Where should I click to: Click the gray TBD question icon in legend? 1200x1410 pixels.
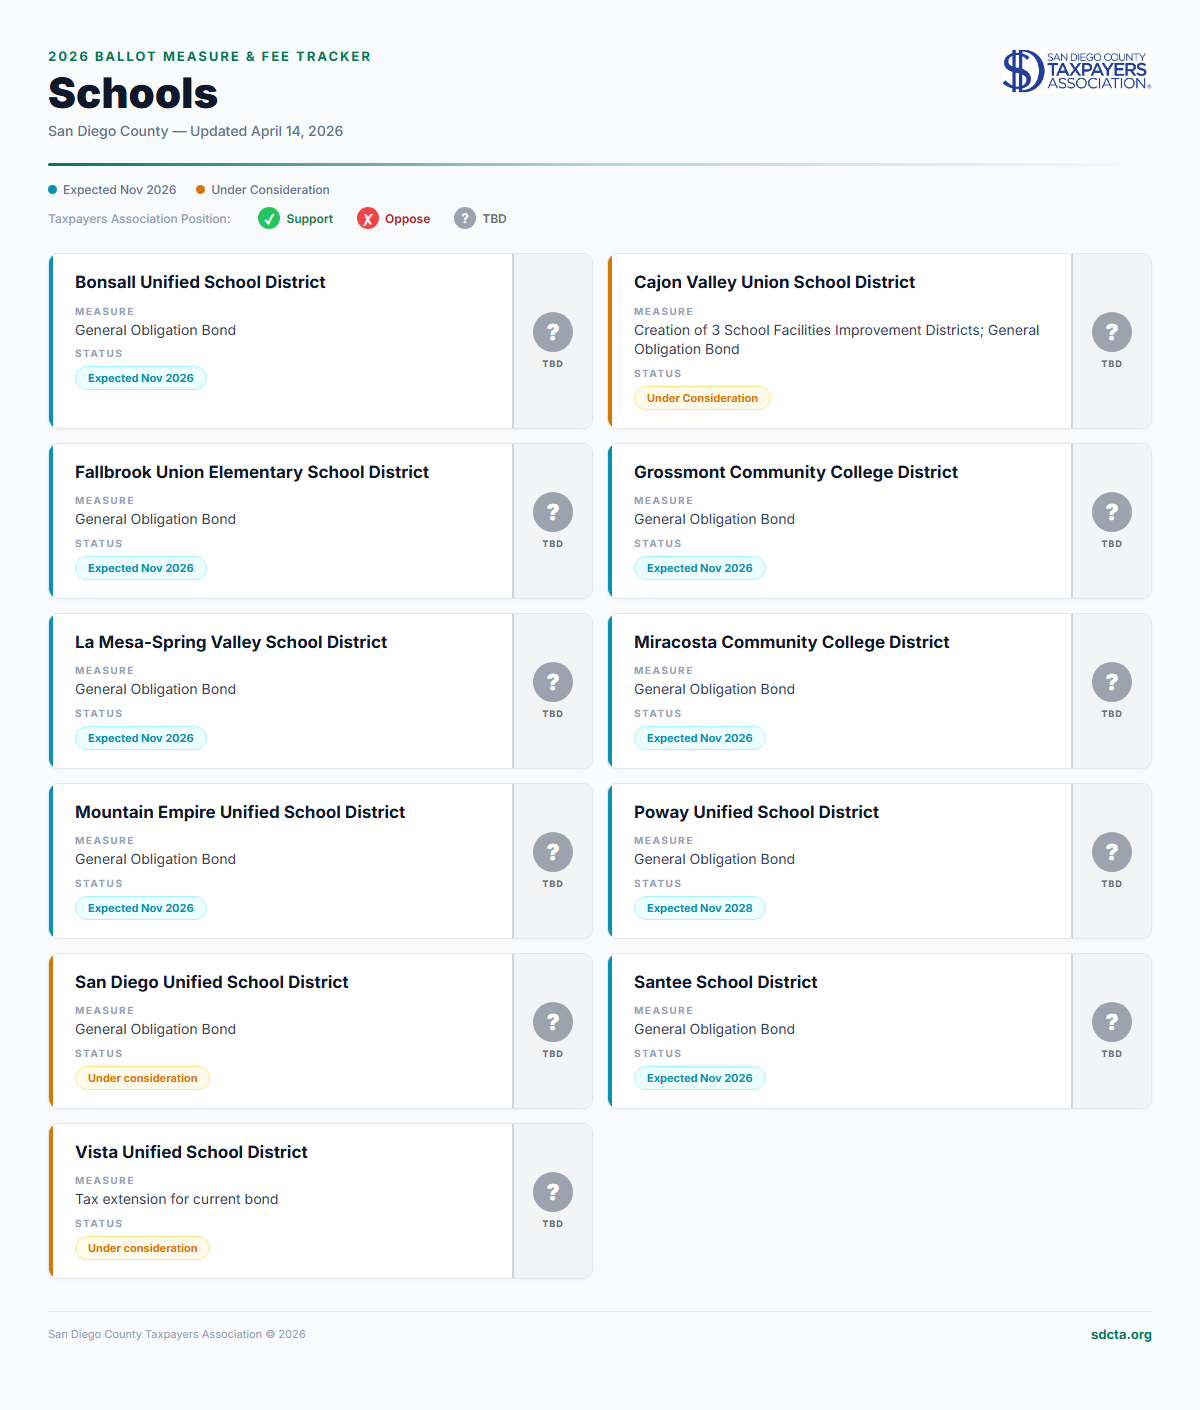pyautogui.click(x=465, y=218)
